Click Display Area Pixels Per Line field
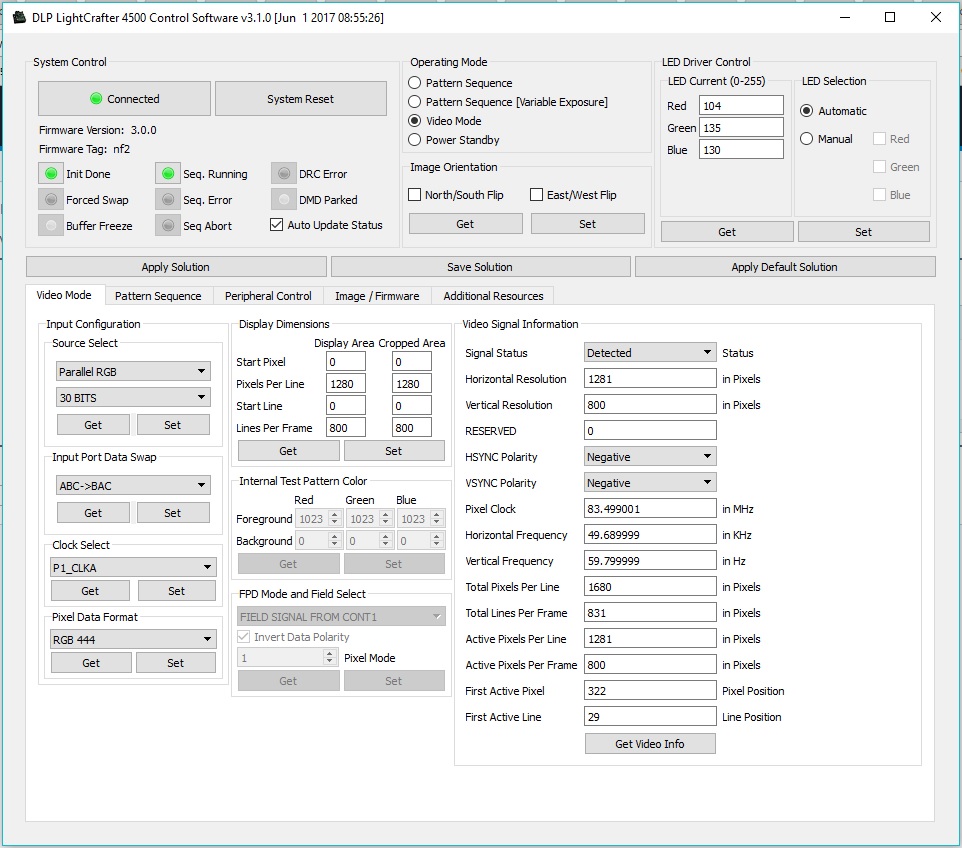The image size is (962, 848). [x=346, y=383]
